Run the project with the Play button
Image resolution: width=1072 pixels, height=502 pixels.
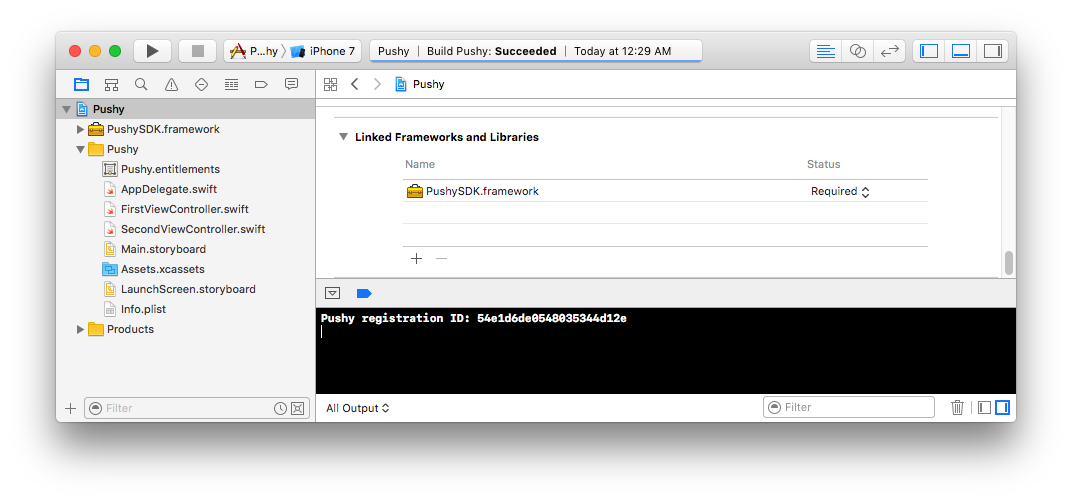152,51
